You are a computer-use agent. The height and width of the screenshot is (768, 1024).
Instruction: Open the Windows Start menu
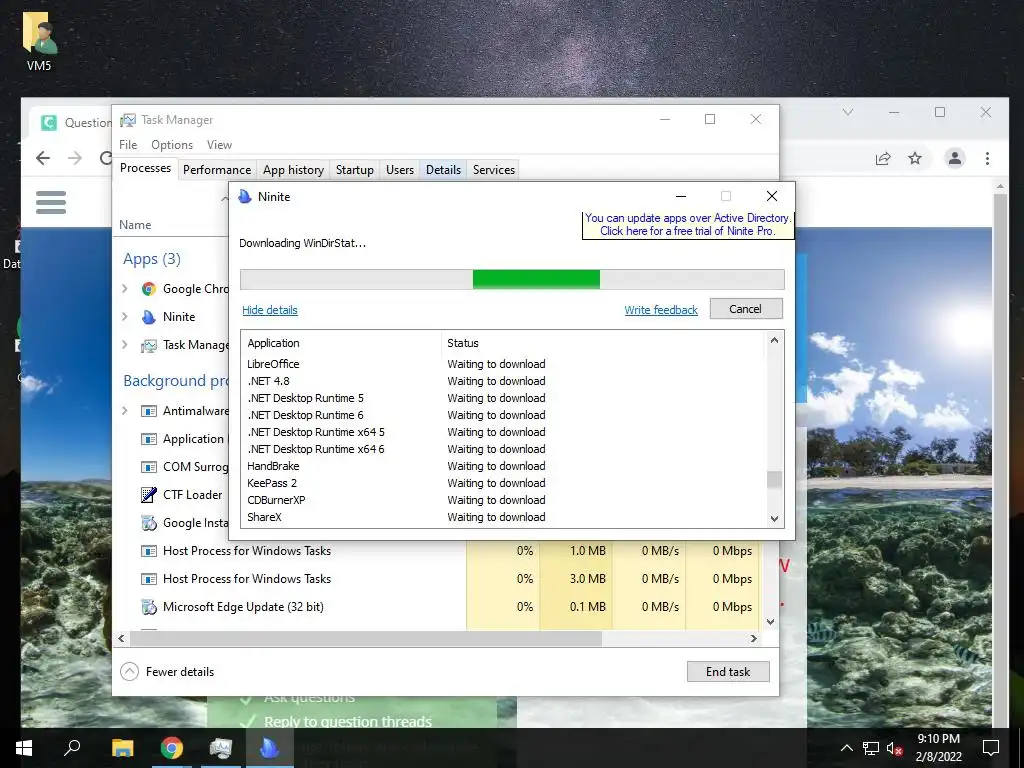pos(24,748)
